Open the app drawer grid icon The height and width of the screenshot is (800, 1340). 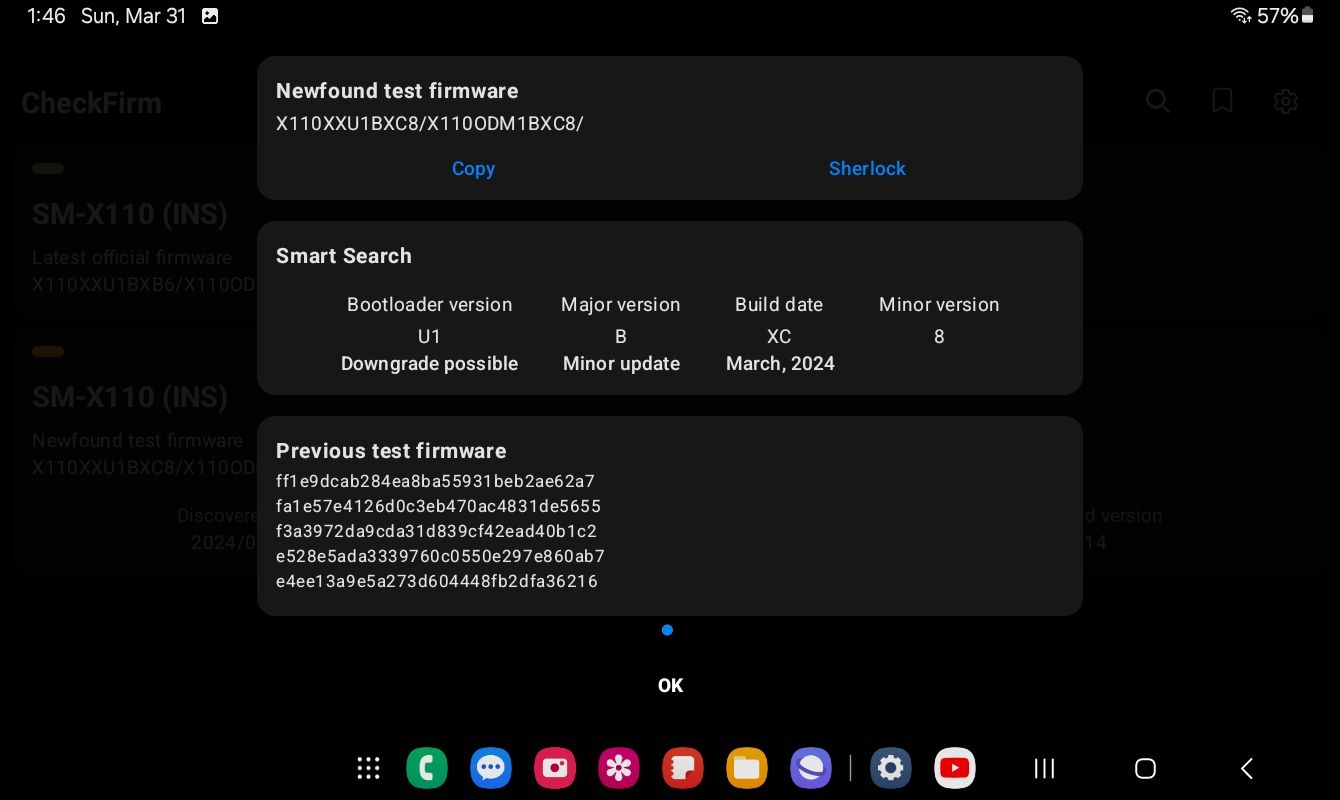point(368,768)
